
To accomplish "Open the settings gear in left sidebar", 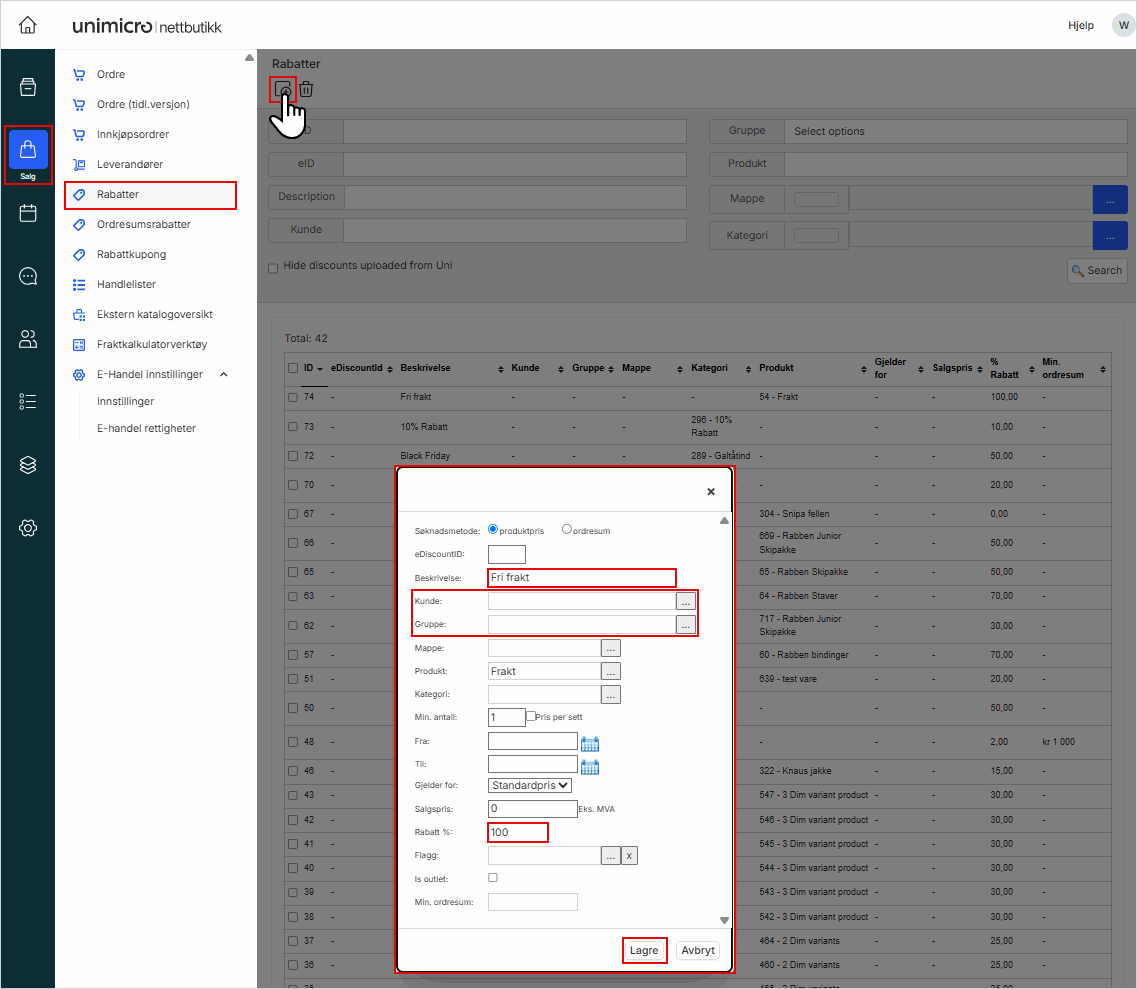I will click(x=28, y=528).
